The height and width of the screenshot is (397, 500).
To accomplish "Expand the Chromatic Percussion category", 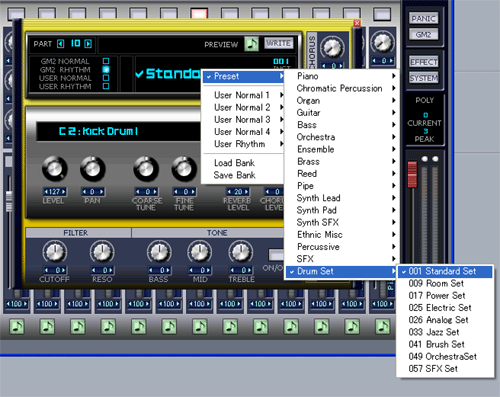I will (x=342, y=88).
